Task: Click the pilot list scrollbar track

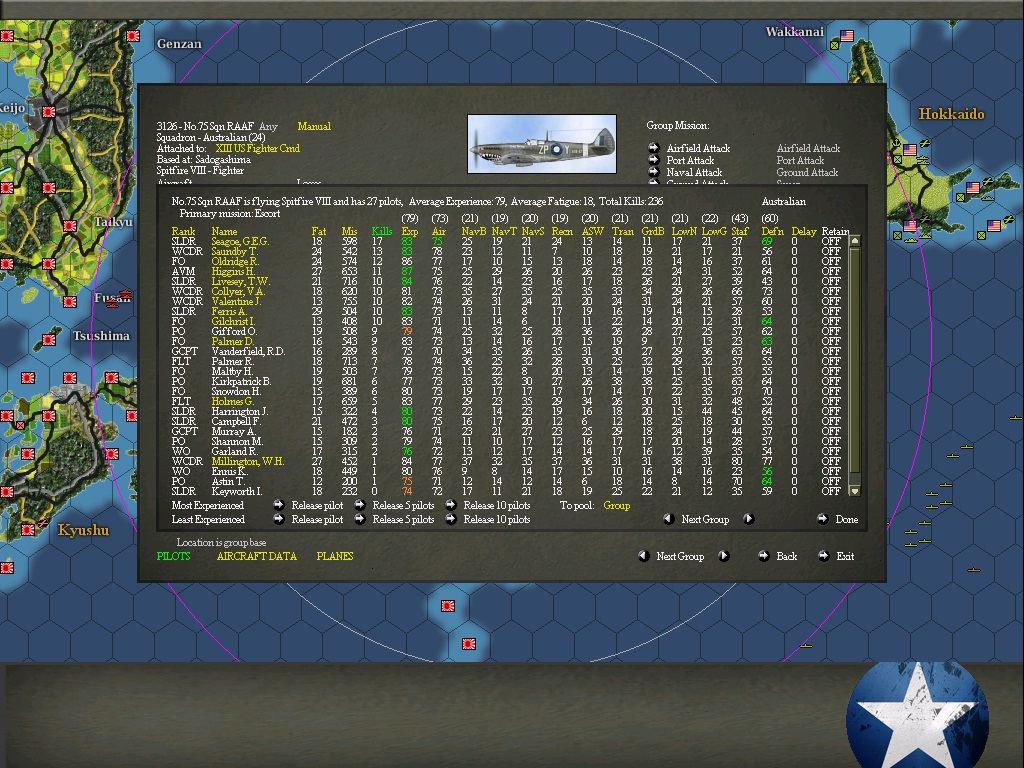Action: (854, 366)
